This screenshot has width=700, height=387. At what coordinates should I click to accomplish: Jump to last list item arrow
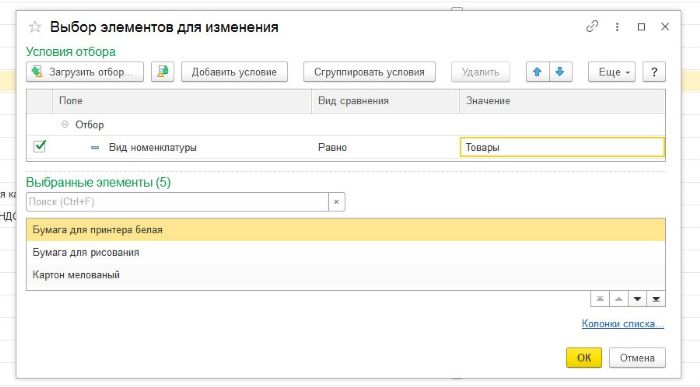[x=656, y=299]
